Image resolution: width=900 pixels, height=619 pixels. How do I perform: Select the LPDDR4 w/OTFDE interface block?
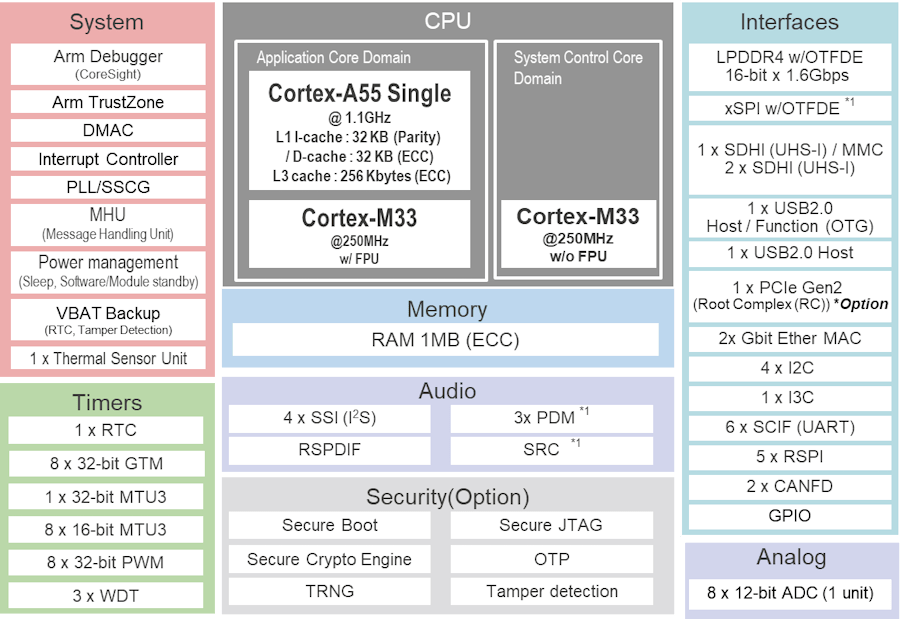[790, 67]
